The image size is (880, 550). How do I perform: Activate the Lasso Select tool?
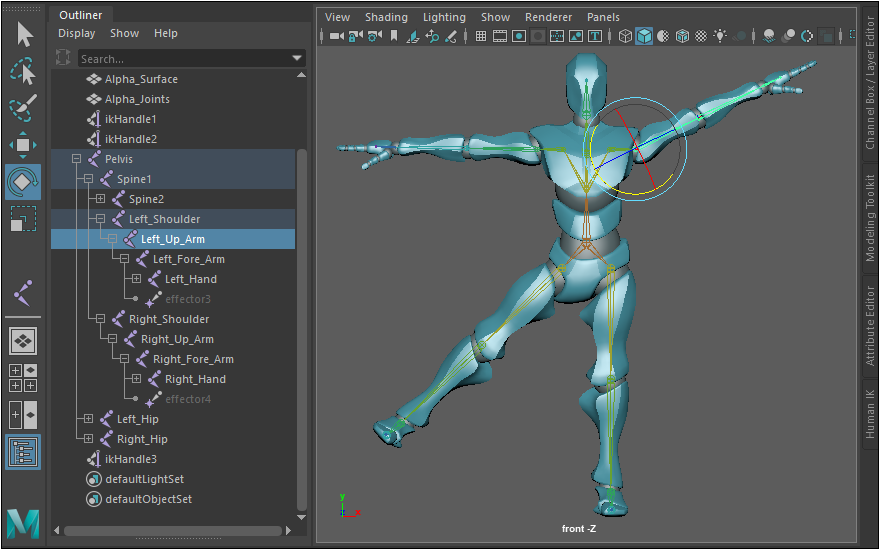pyautogui.click(x=23, y=71)
